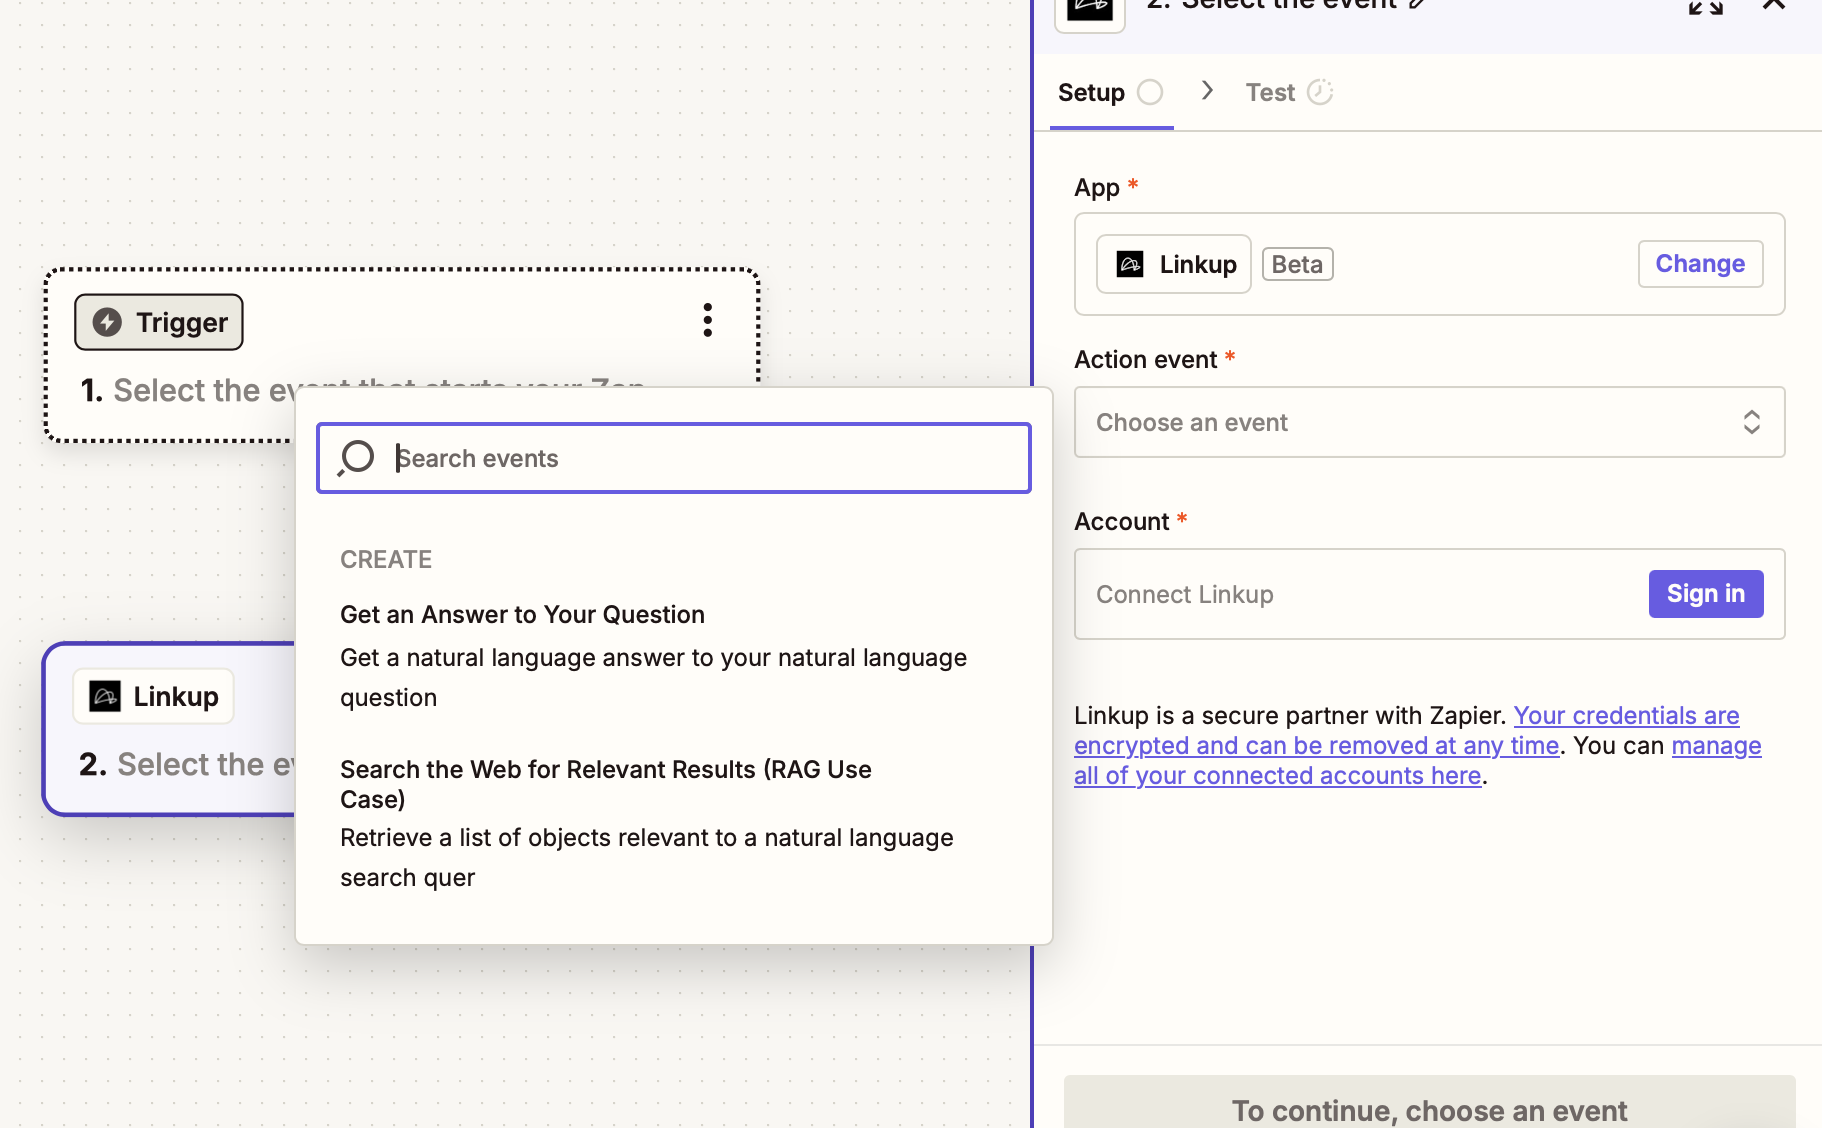The height and width of the screenshot is (1128, 1822).
Task: Open manage all connected accounts link
Action: [x=1417, y=761]
